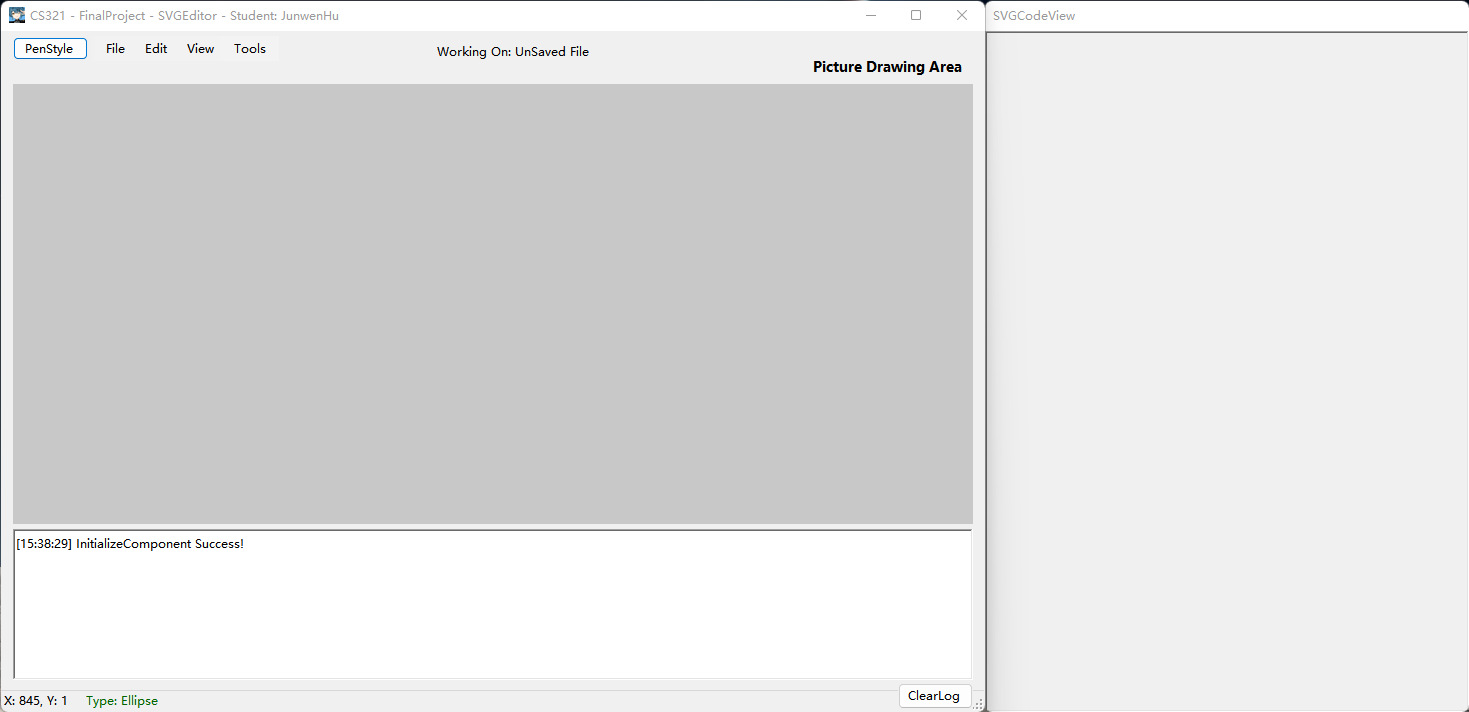The image size is (1469, 712).
Task: Click the window resize grip beside ClearLog
Action: pyautogui.click(x=979, y=704)
